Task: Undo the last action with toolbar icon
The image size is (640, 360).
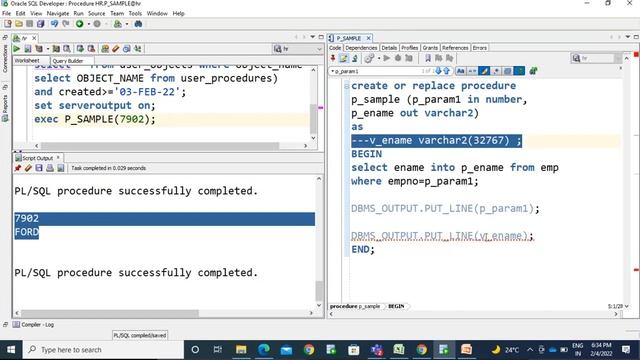Action: click(x=54, y=24)
